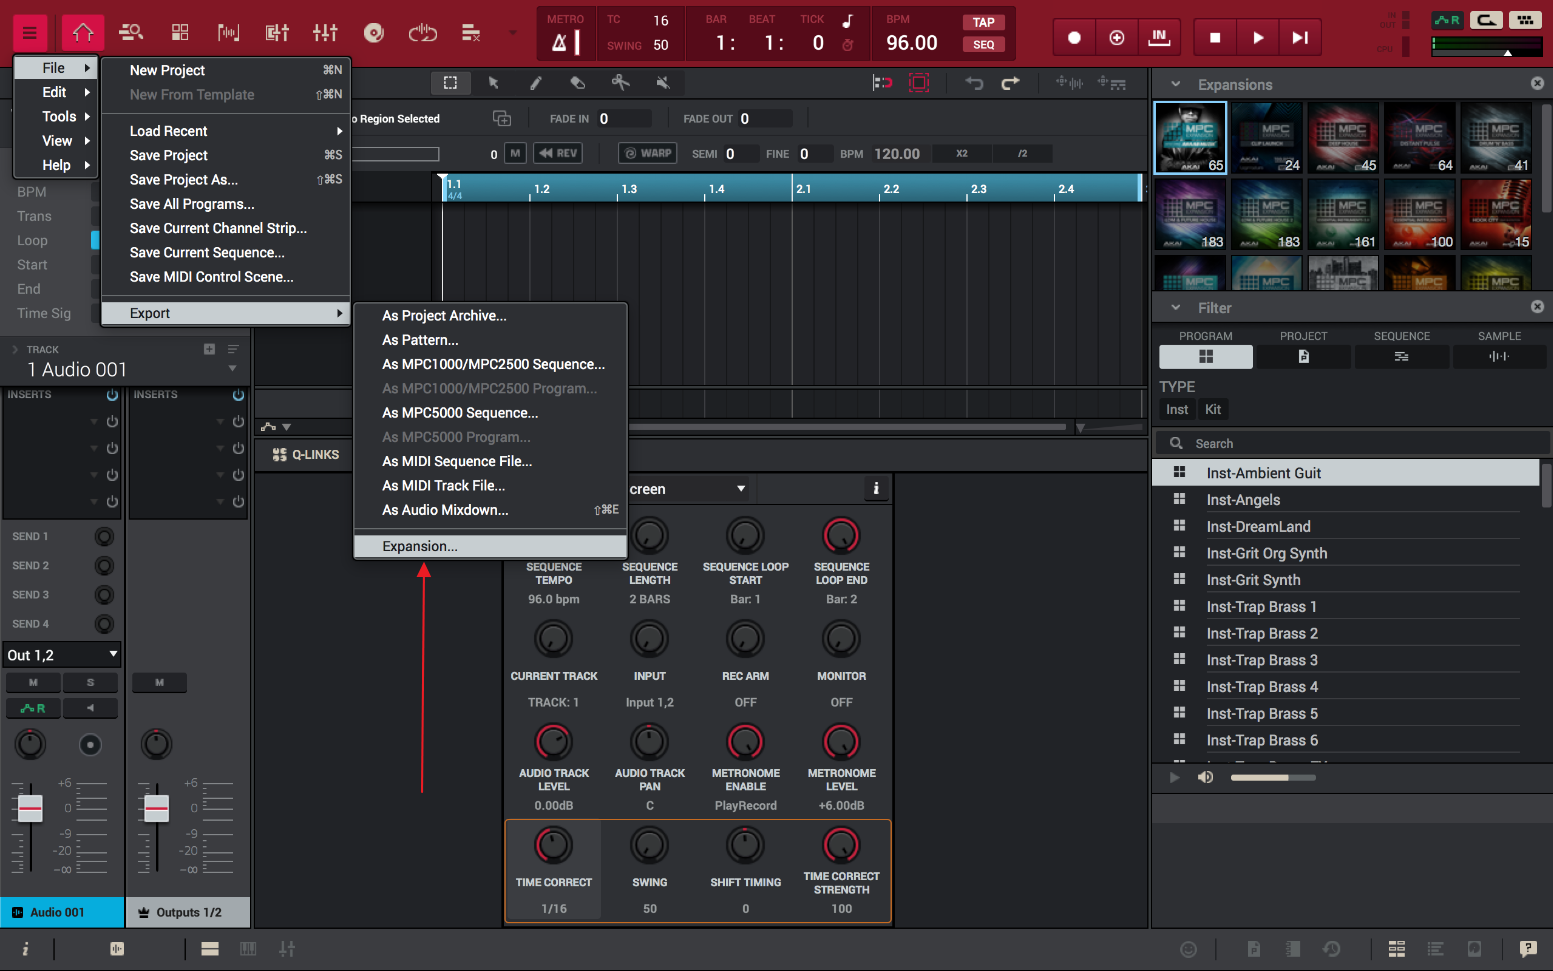This screenshot has height=971, width=1553.
Task: Filter by PROJECT file type icon
Action: [x=1303, y=357]
